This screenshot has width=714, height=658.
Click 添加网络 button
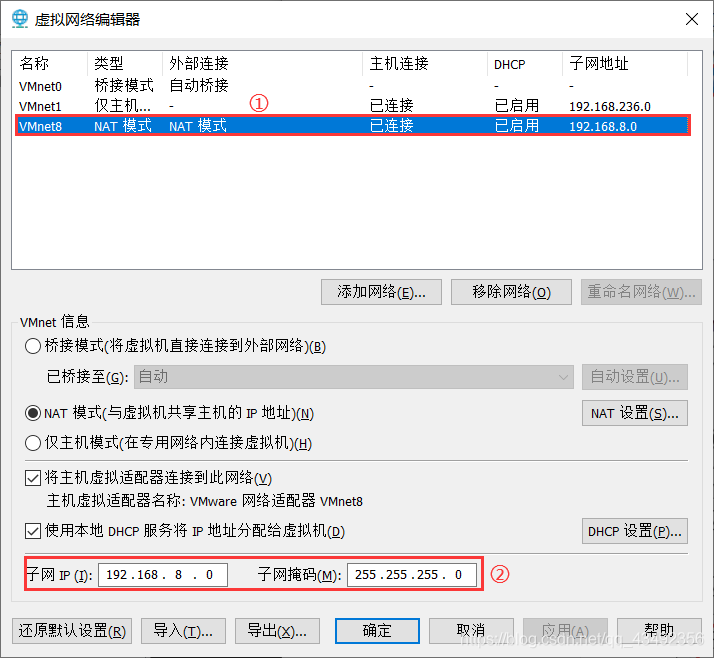pos(381,292)
